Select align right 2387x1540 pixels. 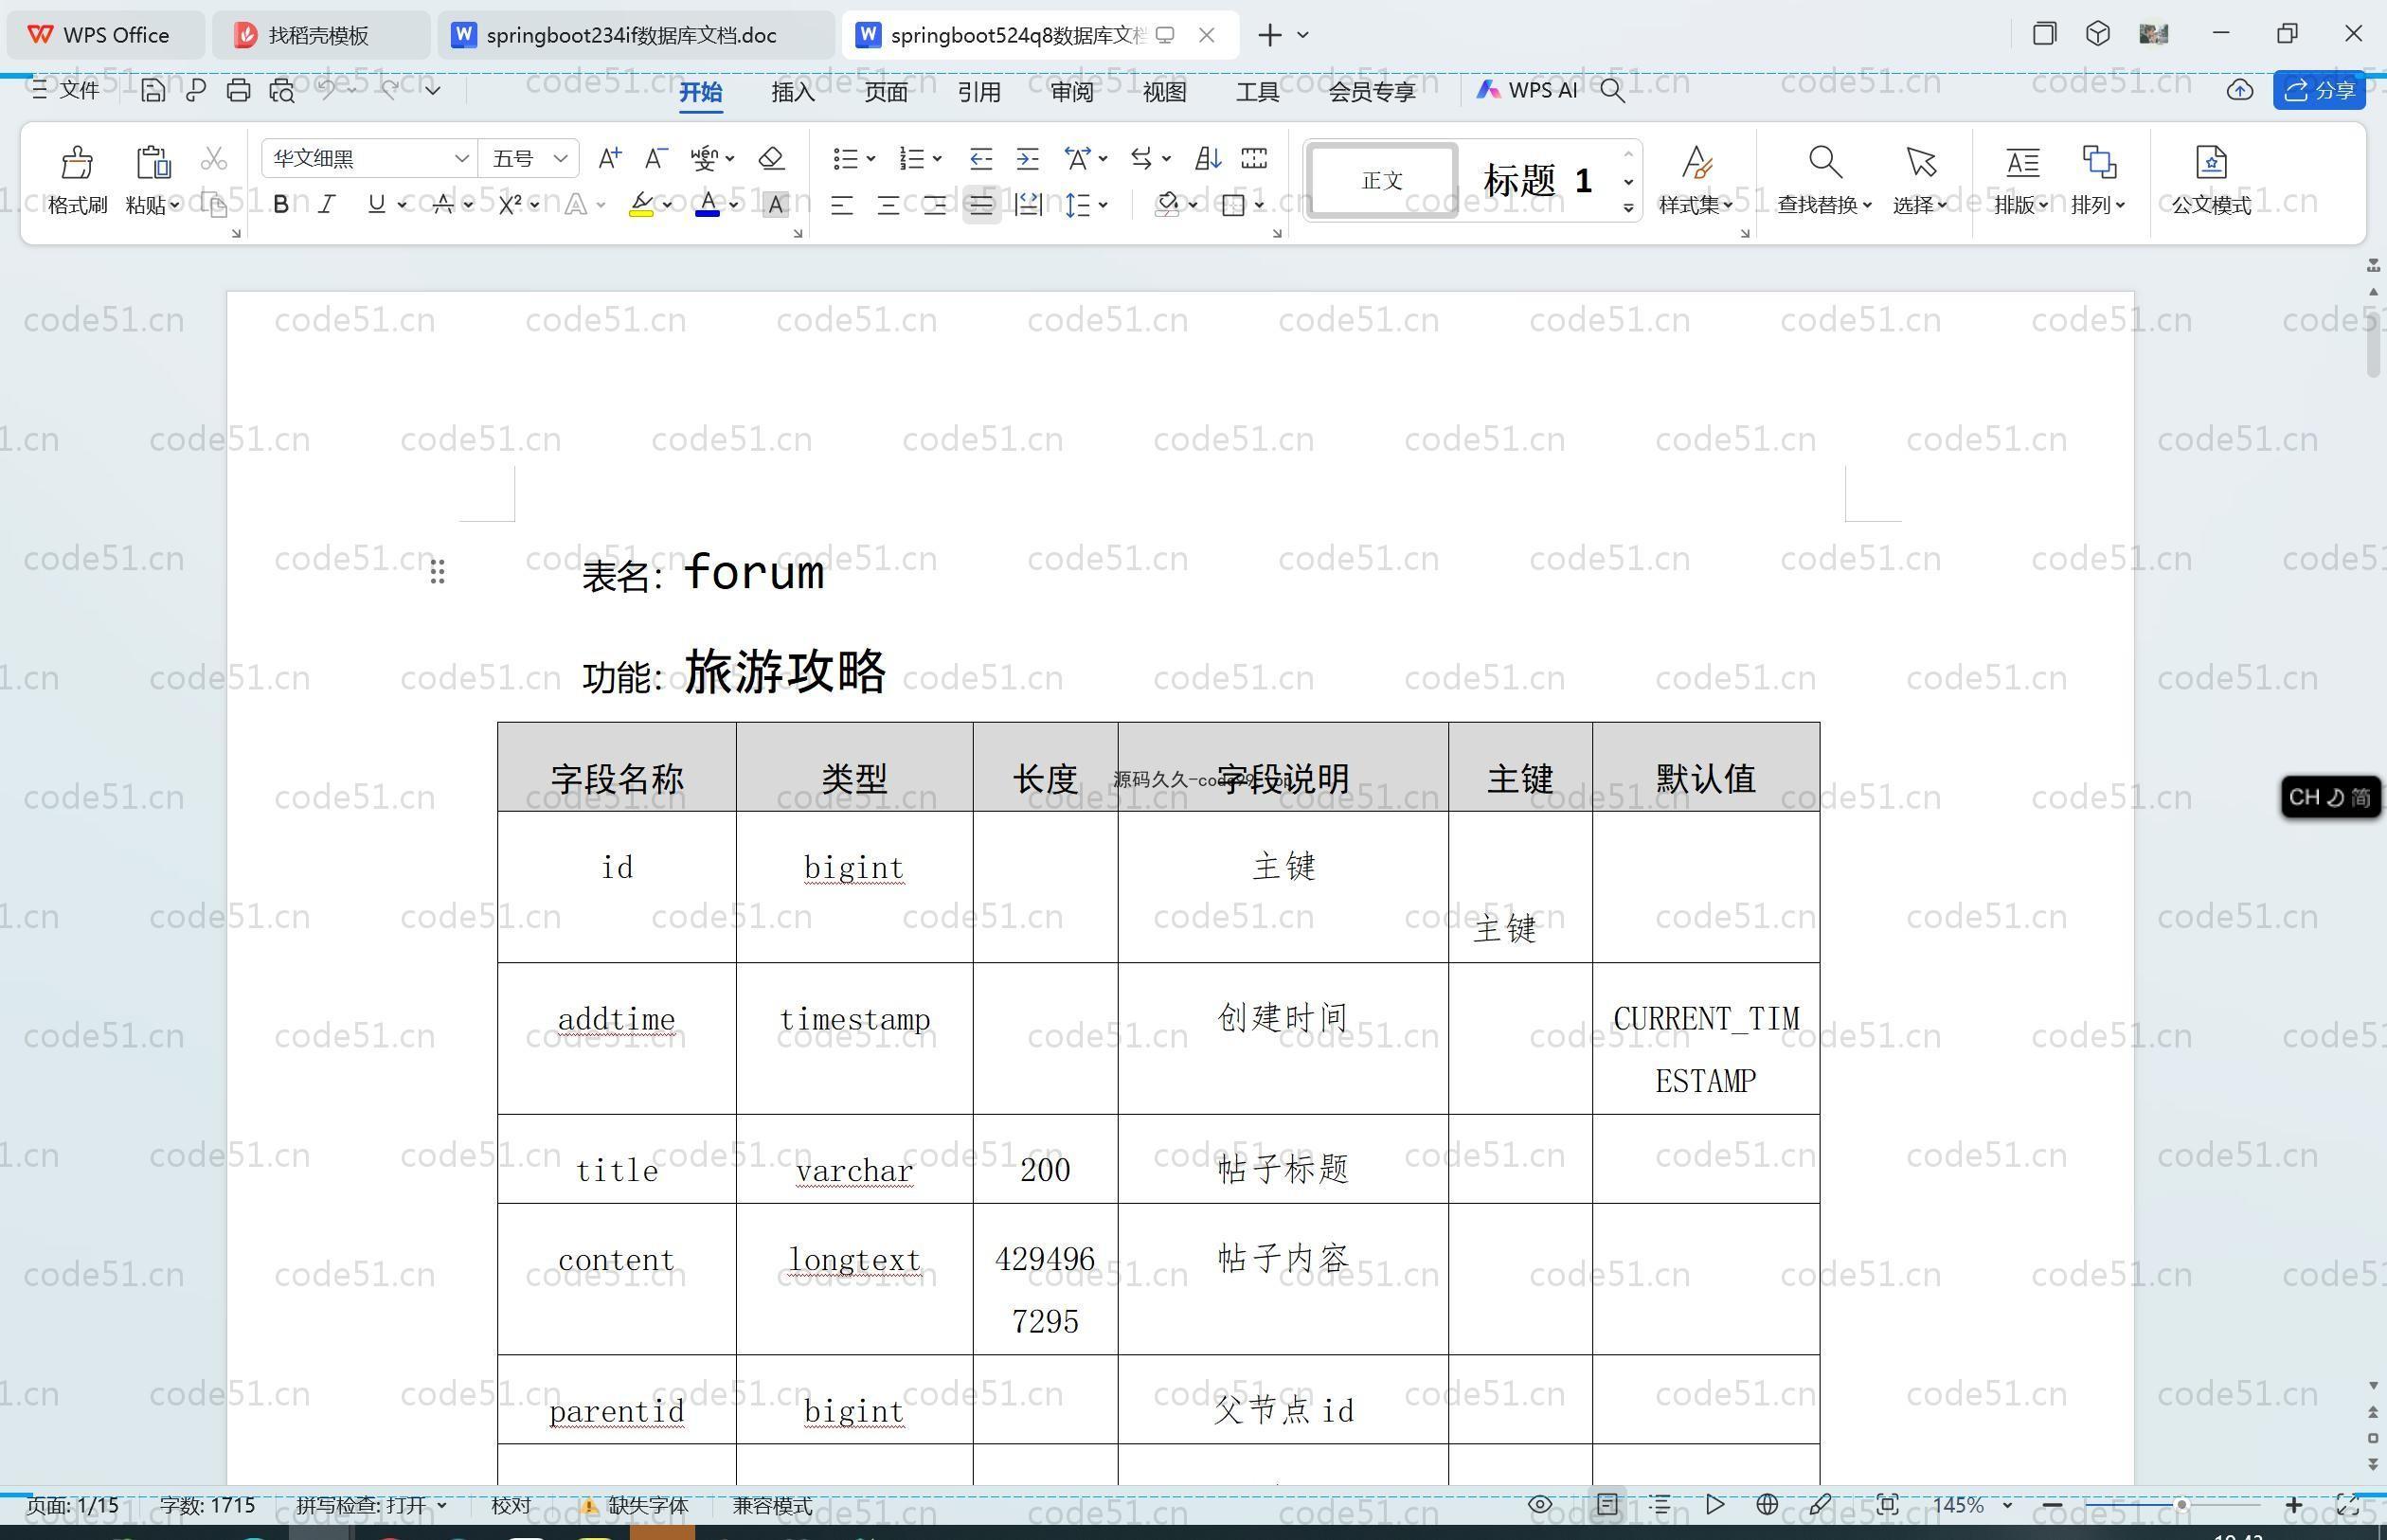(x=935, y=205)
